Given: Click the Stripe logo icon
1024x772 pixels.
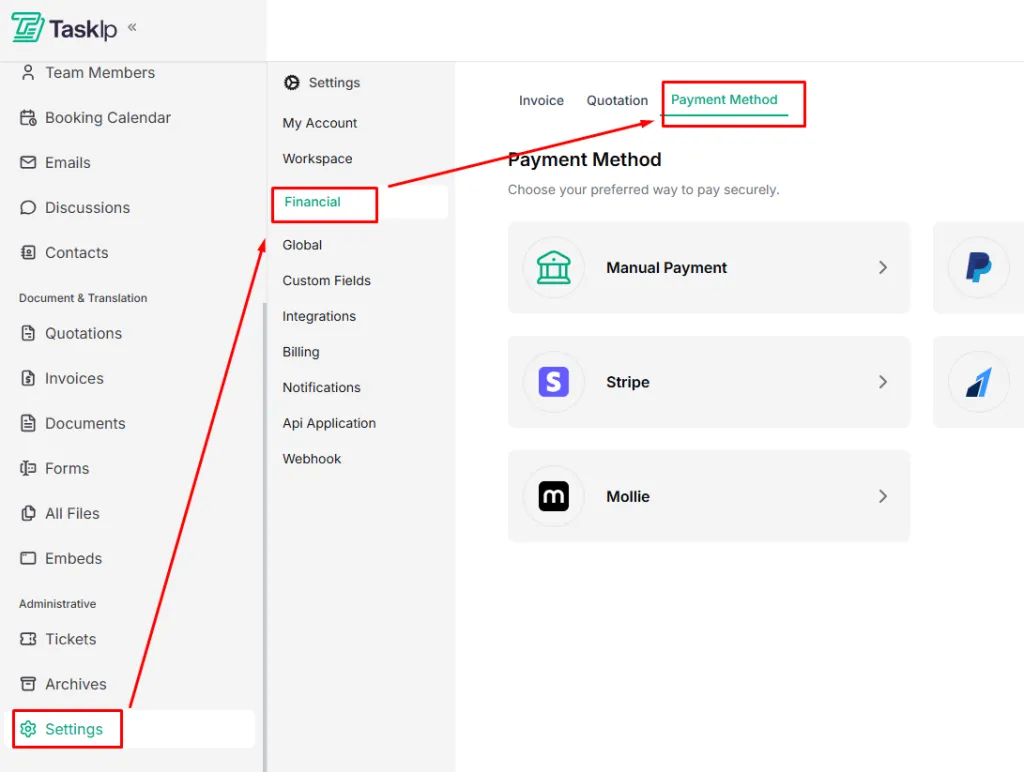Looking at the screenshot, I should tap(553, 382).
